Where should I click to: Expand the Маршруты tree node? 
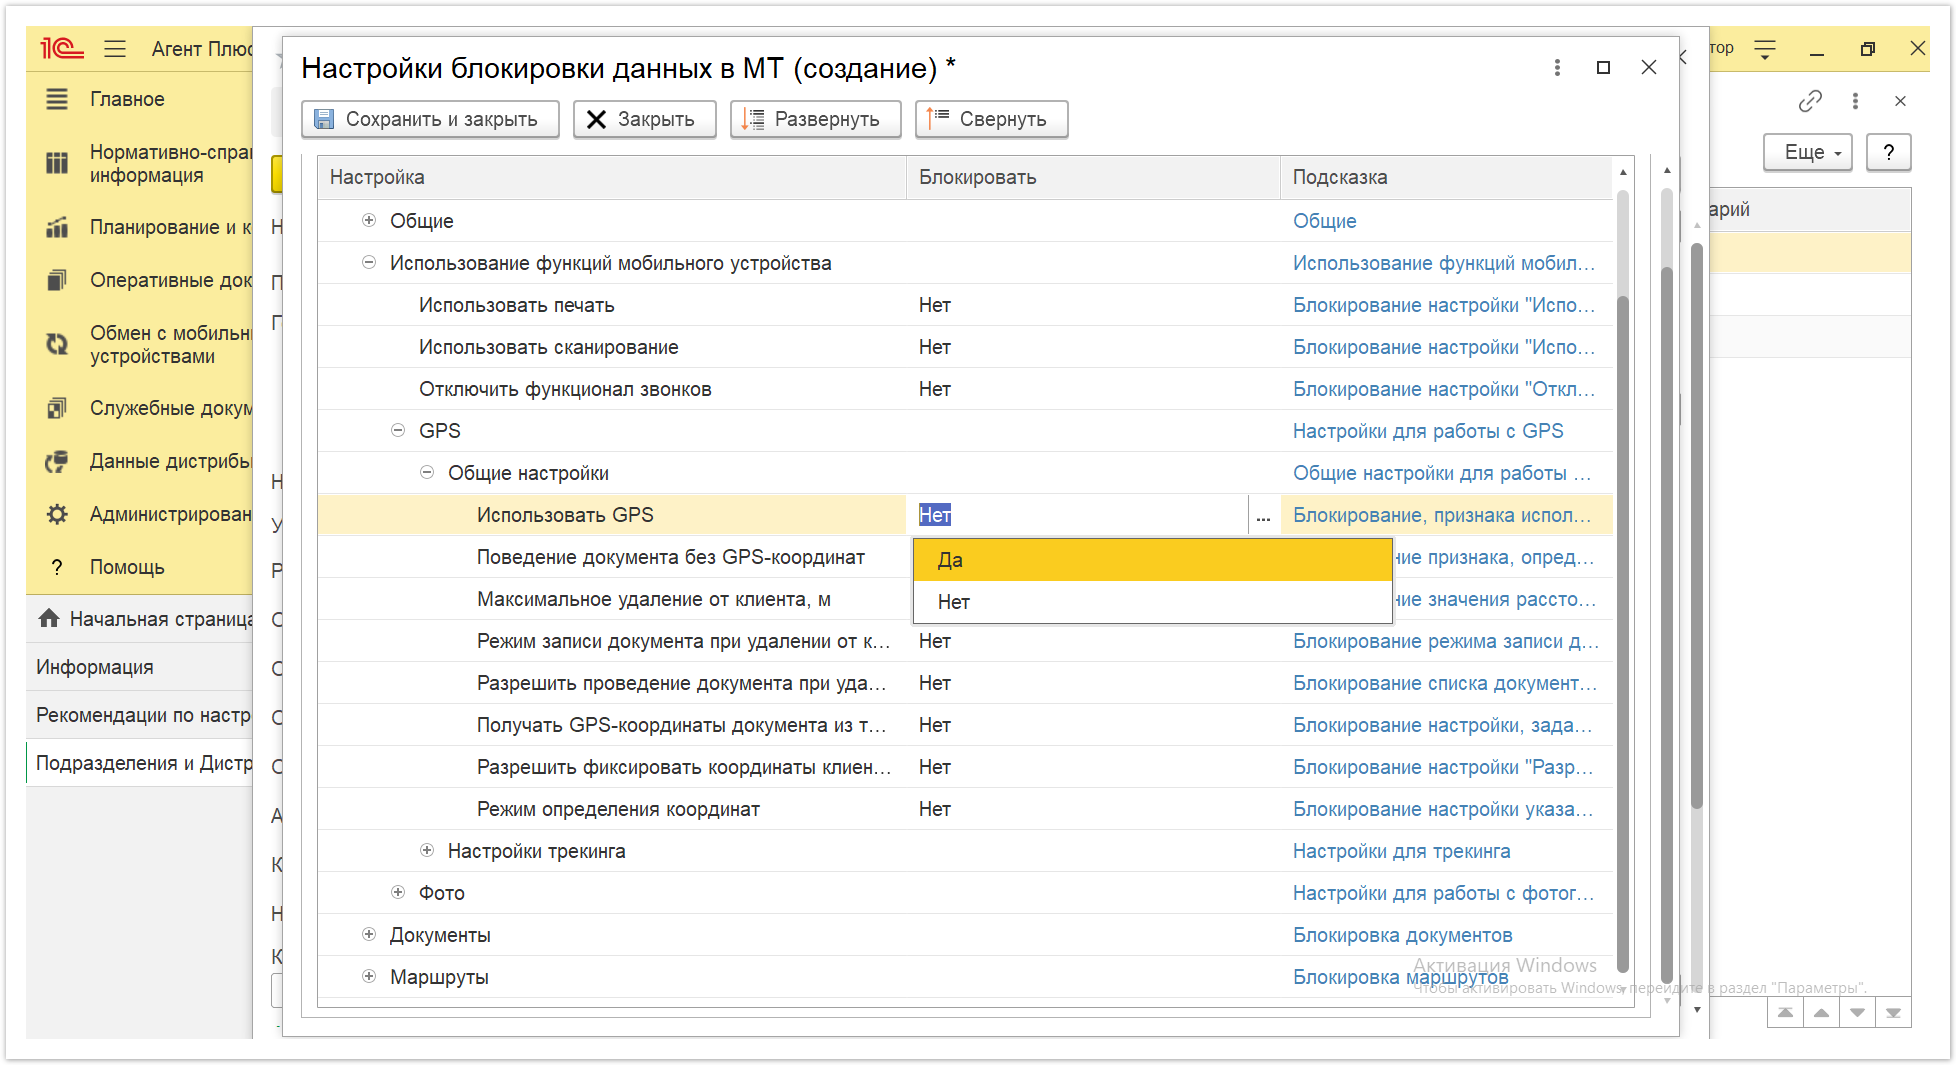click(369, 976)
